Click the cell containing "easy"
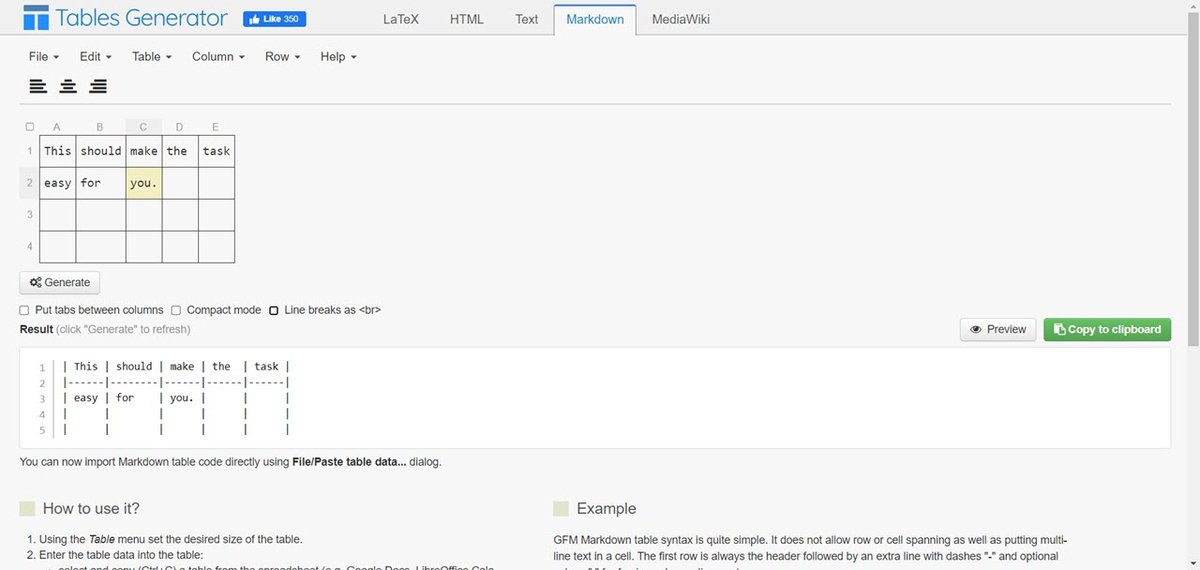 (58, 183)
